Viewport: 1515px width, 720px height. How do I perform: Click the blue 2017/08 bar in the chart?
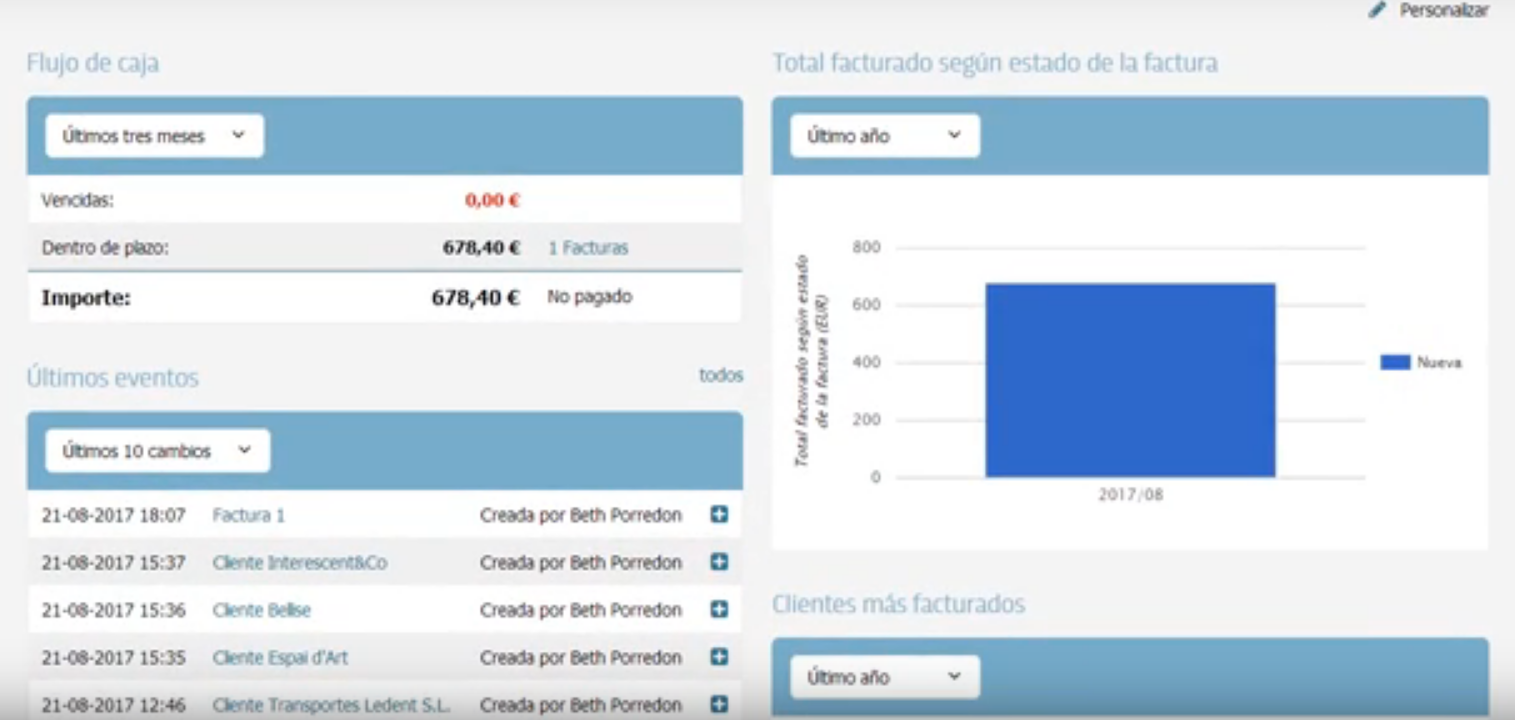1130,380
